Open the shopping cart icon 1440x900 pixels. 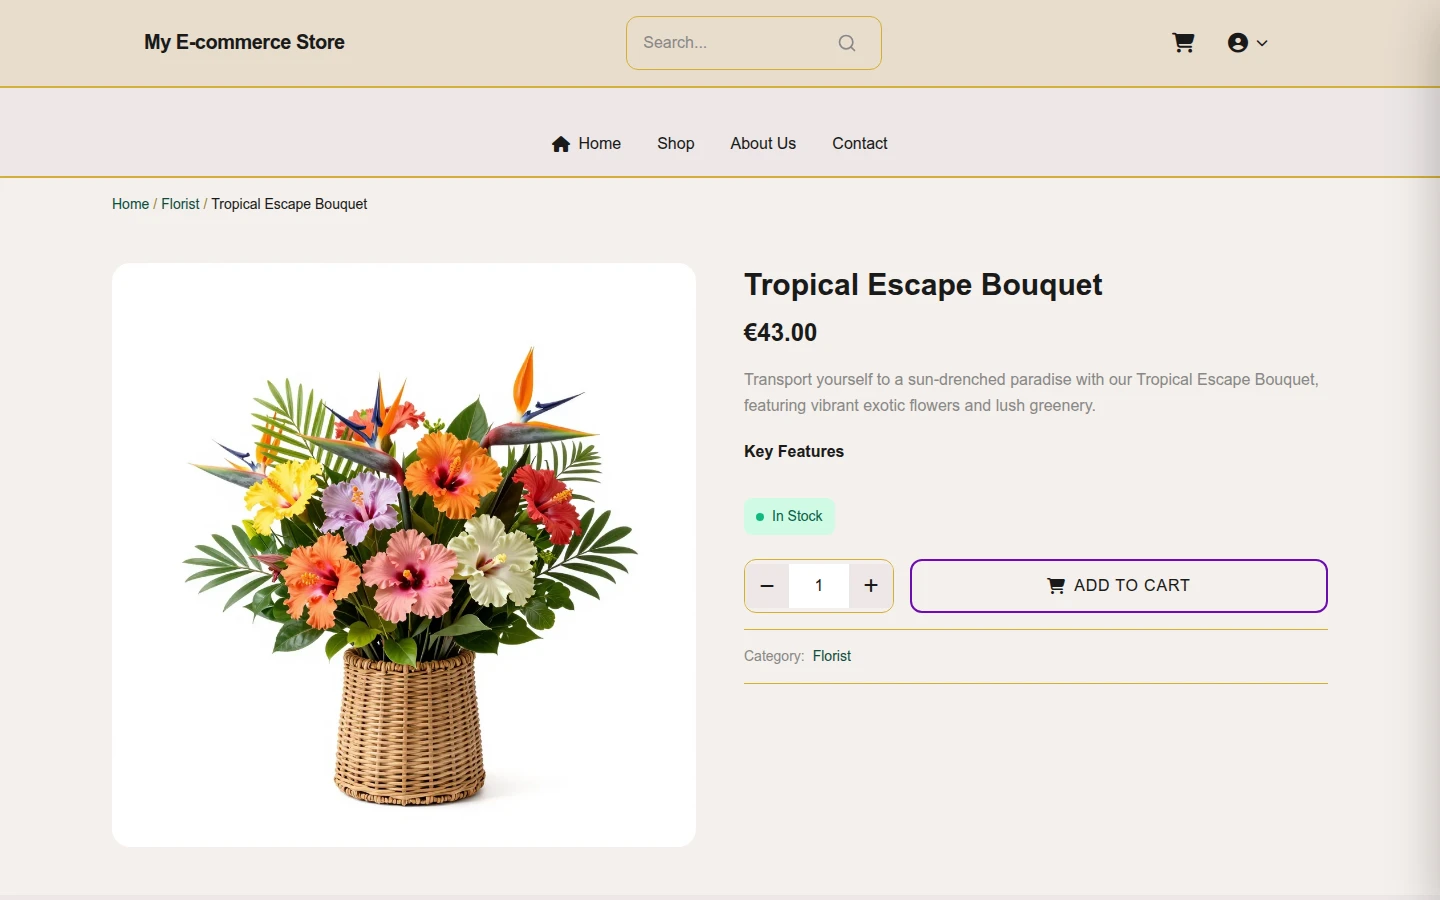tap(1183, 43)
